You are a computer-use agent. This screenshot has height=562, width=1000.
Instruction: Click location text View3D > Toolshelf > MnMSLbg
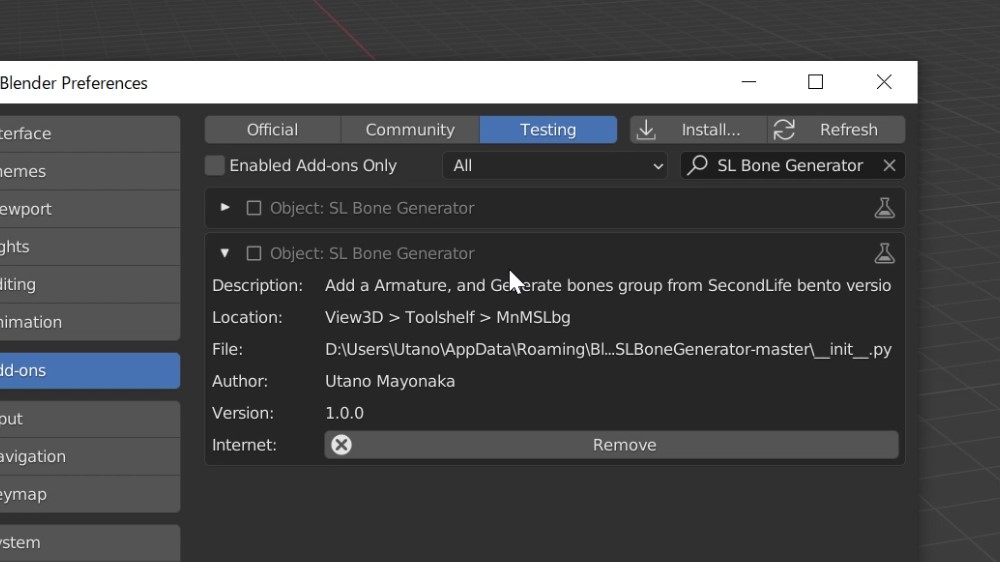[x=448, y=318]
